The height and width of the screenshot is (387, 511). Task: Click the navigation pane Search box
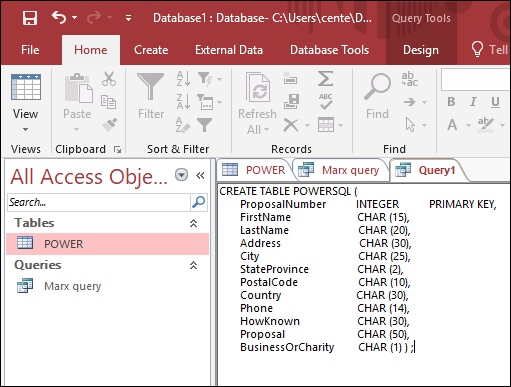(x=99, y=202)
